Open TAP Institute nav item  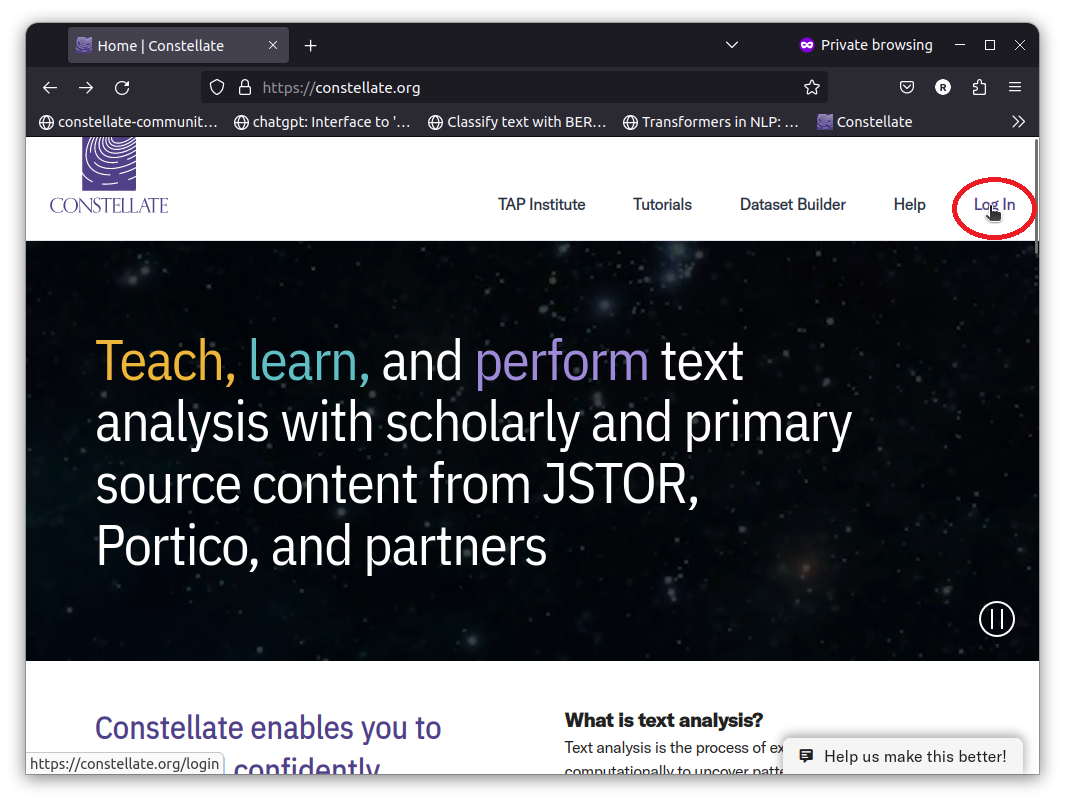(541, 204)
